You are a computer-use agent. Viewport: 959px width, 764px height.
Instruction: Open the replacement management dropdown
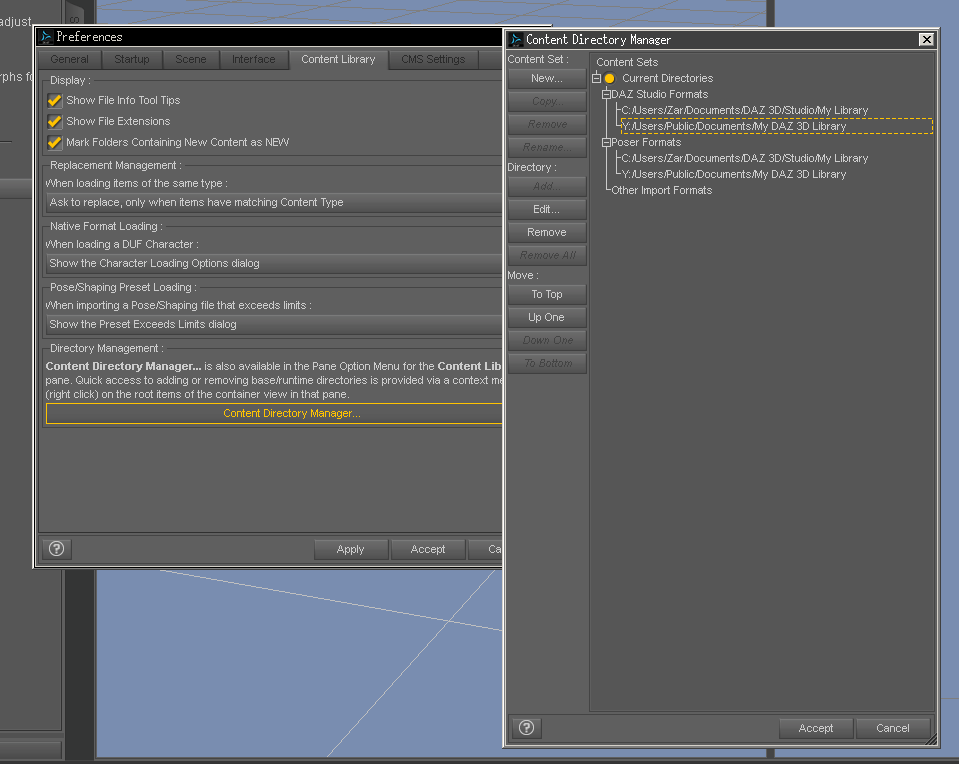pos(274,202)
